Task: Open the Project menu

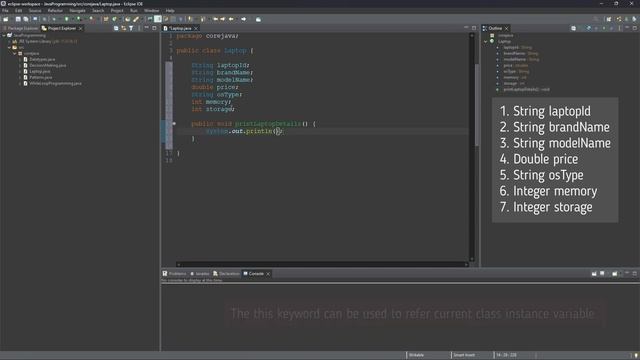Action: click(x=117, y=11)
